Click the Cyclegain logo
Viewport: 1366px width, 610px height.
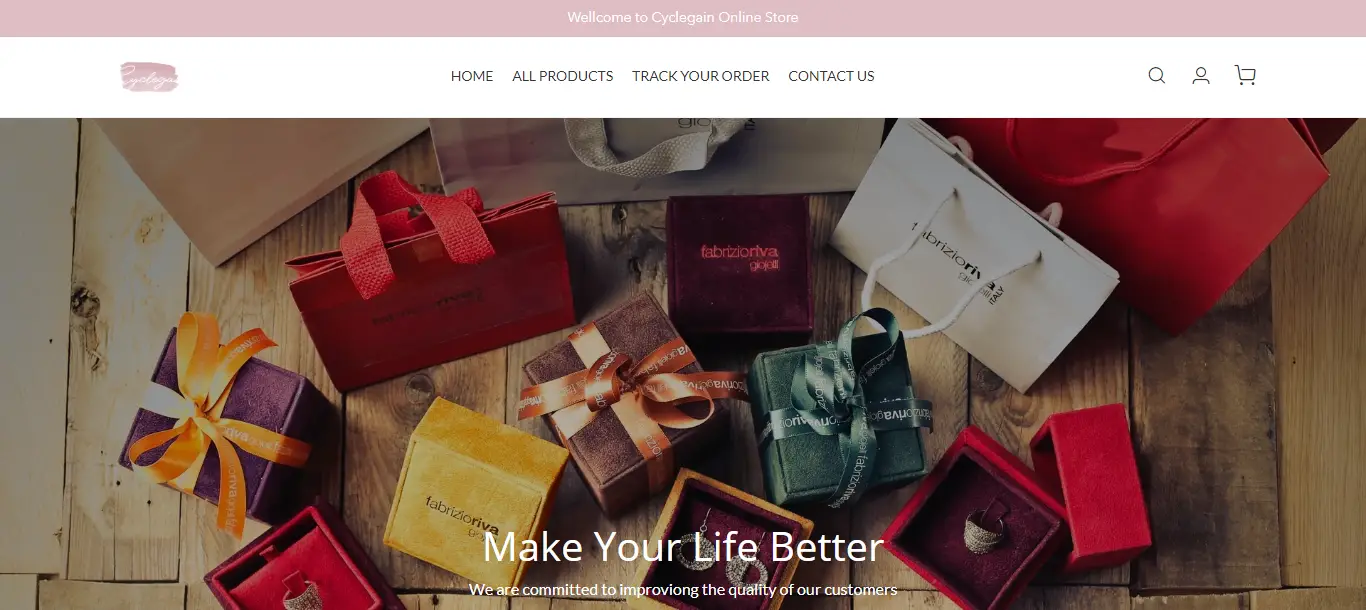[149, 77]
